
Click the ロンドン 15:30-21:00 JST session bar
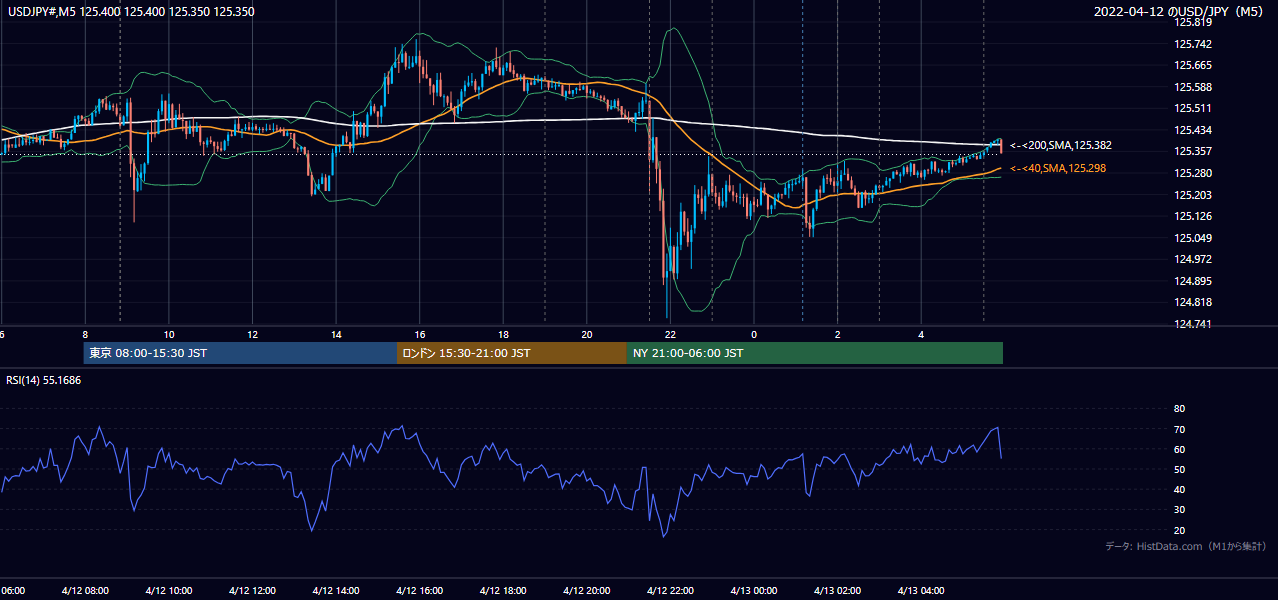(512, 353)
